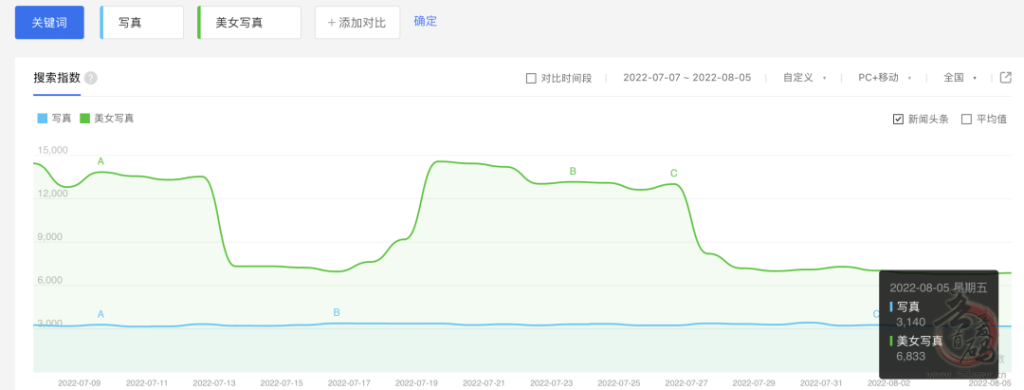Screen dimensions: 1024x390
Task: Toggle the blue 写真 legend square
Action: (x=42, y=119)
